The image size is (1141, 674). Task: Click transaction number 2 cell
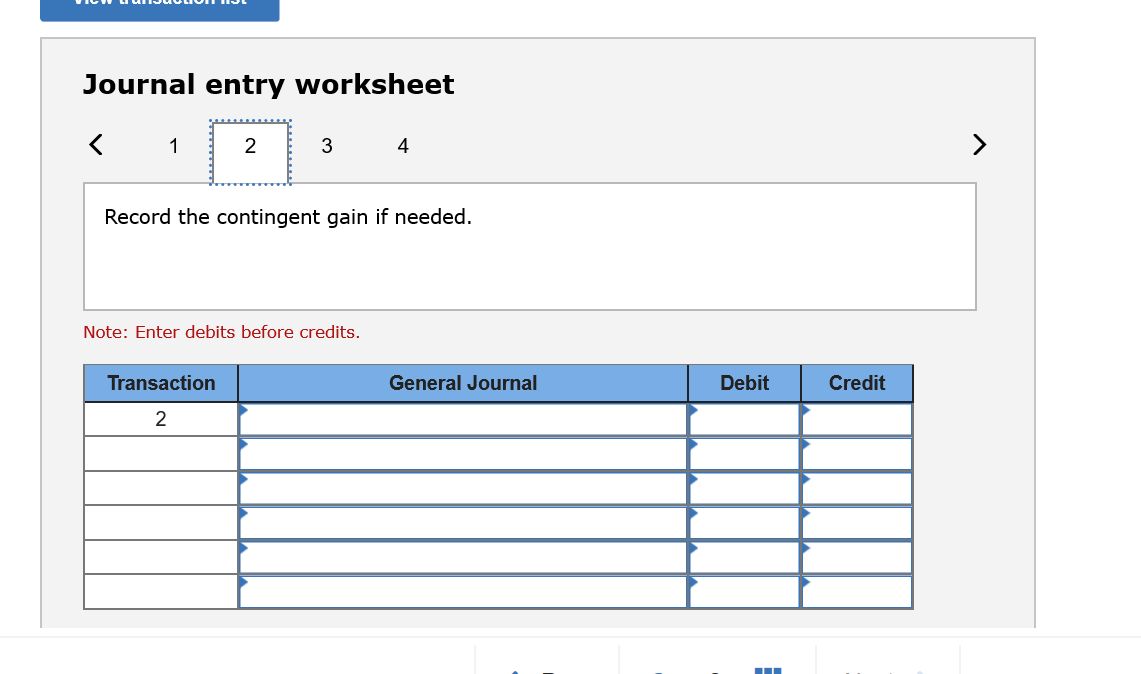[x=161, y=419]
